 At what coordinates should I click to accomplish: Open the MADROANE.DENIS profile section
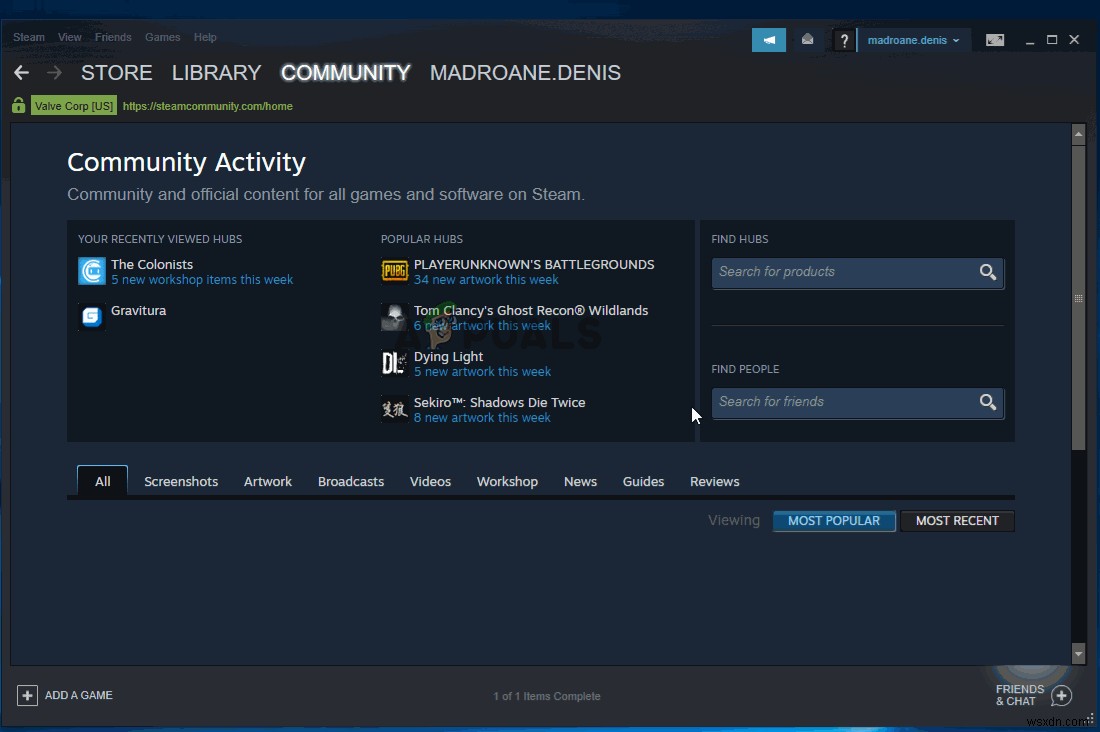pos(525,72)
